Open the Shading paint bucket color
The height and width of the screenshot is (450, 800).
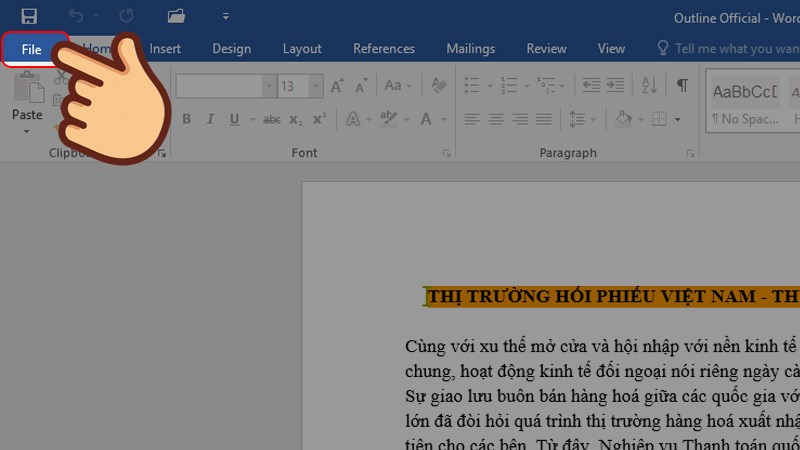[x=623, y=120]
